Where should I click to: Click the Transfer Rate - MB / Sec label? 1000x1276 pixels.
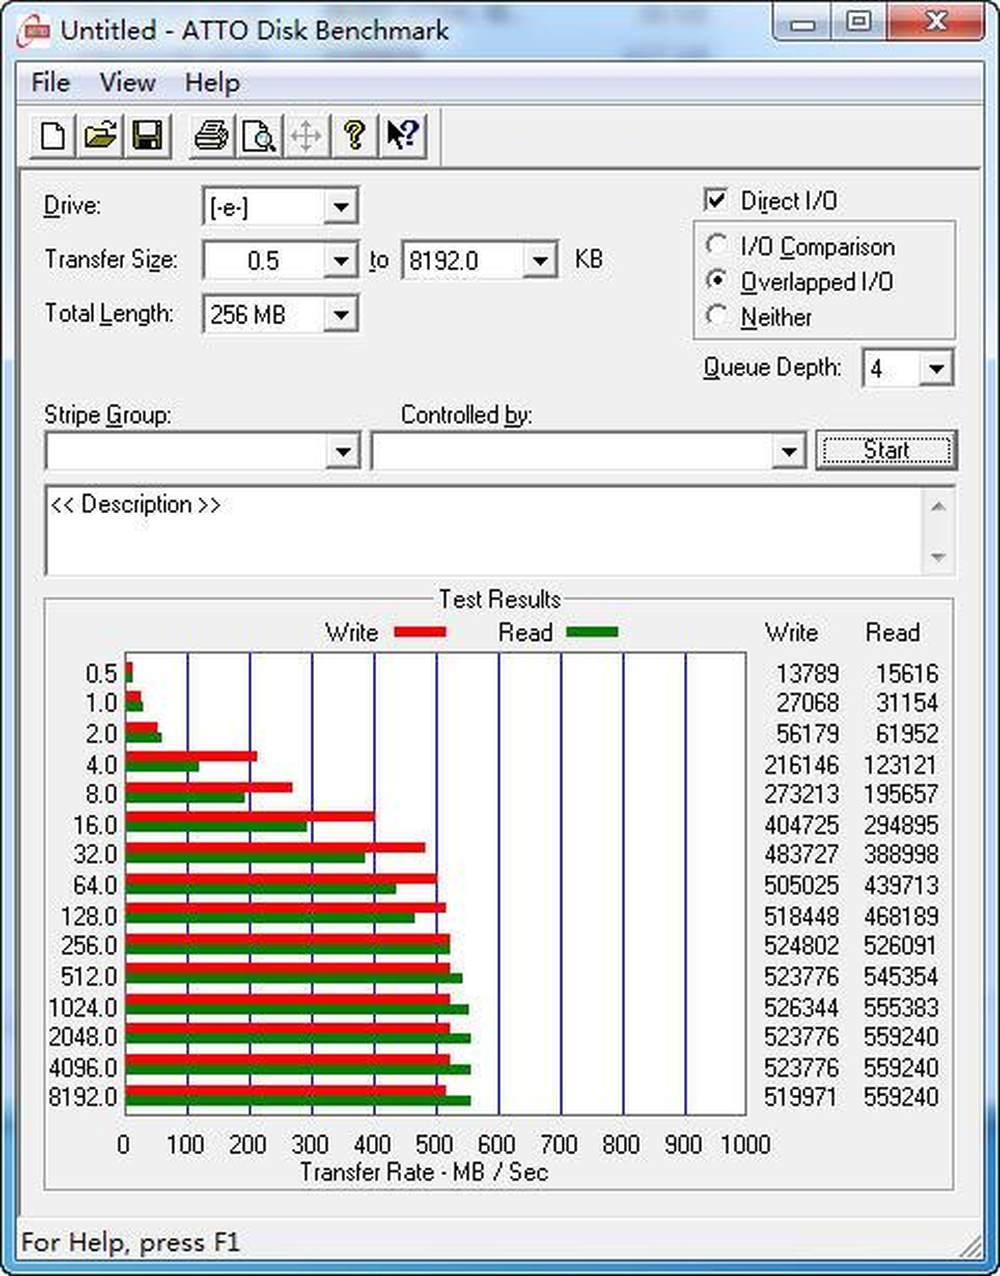[x=424, y=1172]
